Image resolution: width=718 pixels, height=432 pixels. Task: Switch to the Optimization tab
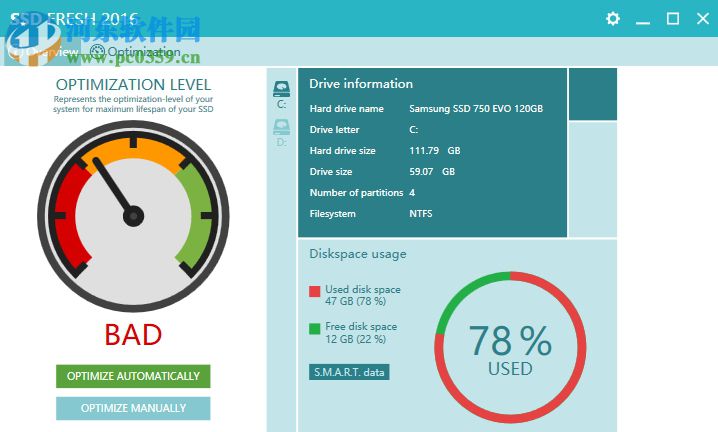pos(135,52)
